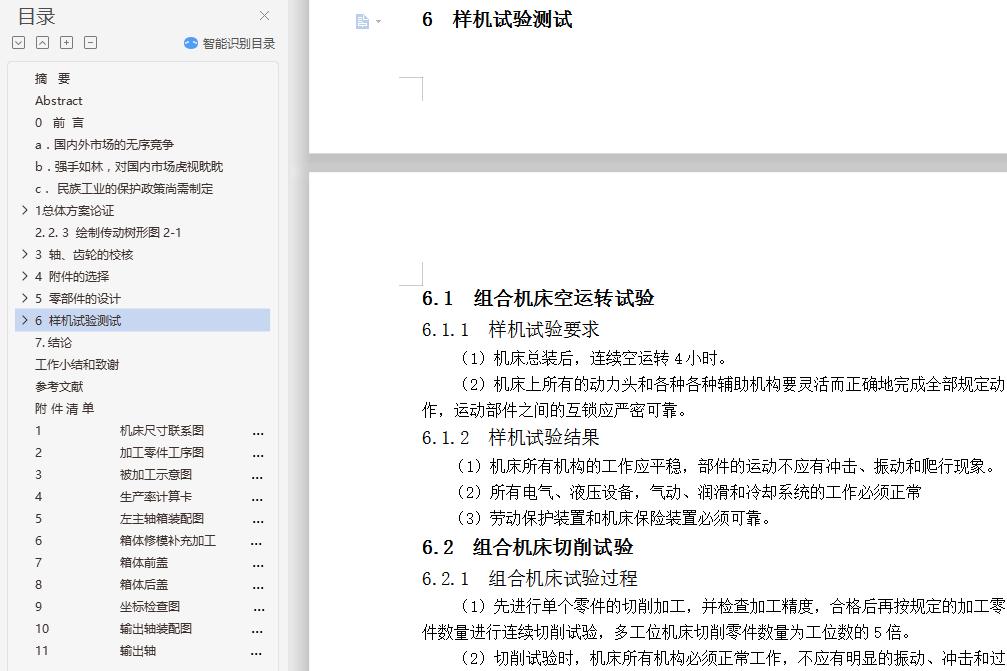Open outline entry b．强手如林，对国内市场虎视眈眈

click(128, 167)
